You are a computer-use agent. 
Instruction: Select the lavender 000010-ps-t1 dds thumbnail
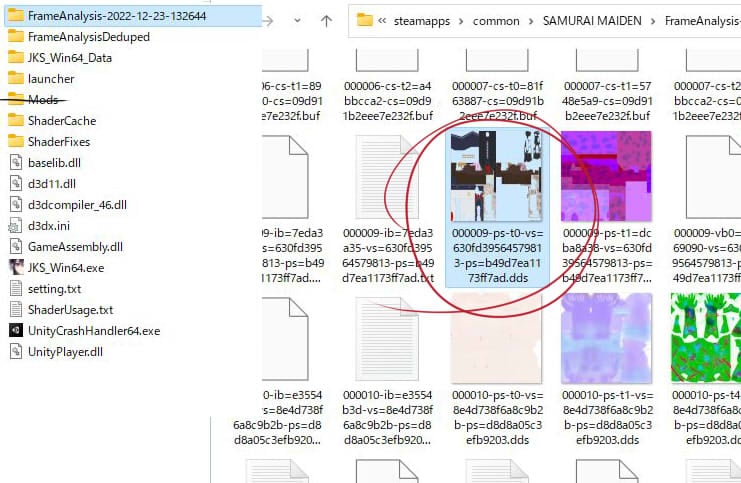606,338
